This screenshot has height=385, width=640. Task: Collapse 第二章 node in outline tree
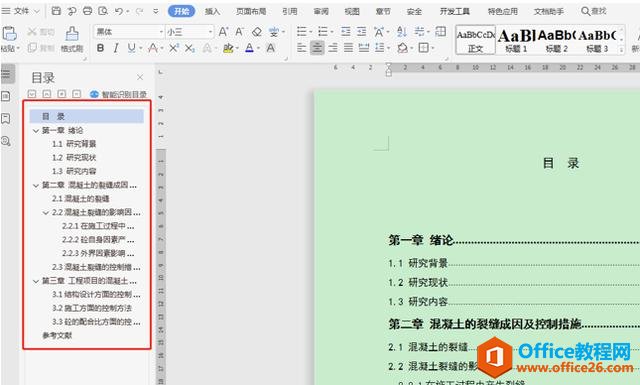coord(36,185)
